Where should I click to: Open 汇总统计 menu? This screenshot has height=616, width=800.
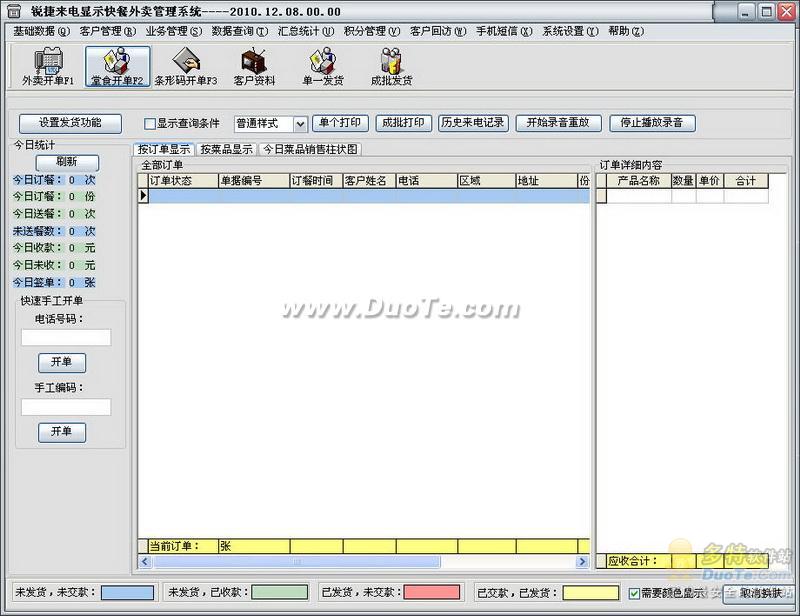pos(306,31)
